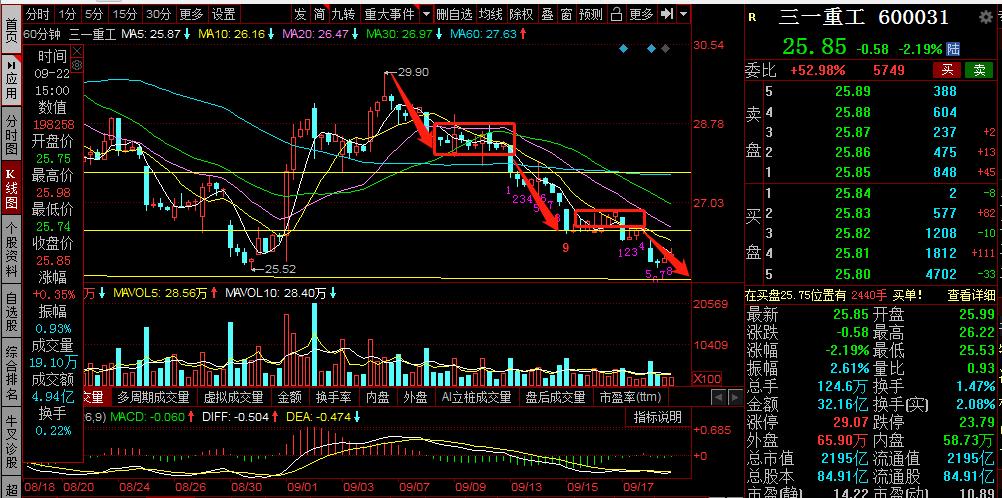Image resolution: width=1002 pixels, height=498 pixels.
Task: Open the 更多 periods menu after 30分
Action: (191, 13)
